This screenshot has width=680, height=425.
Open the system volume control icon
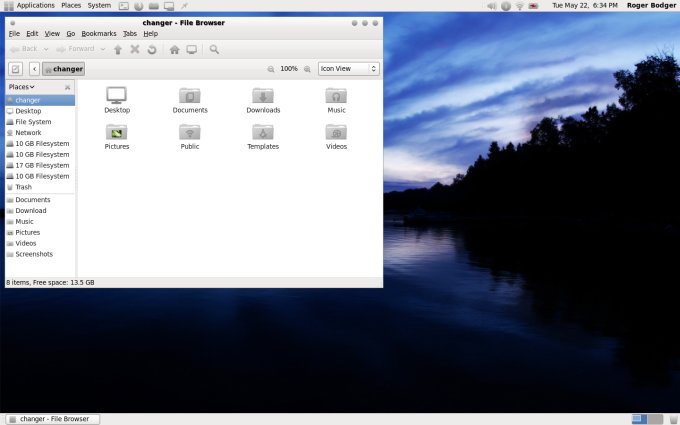(491, 6)
